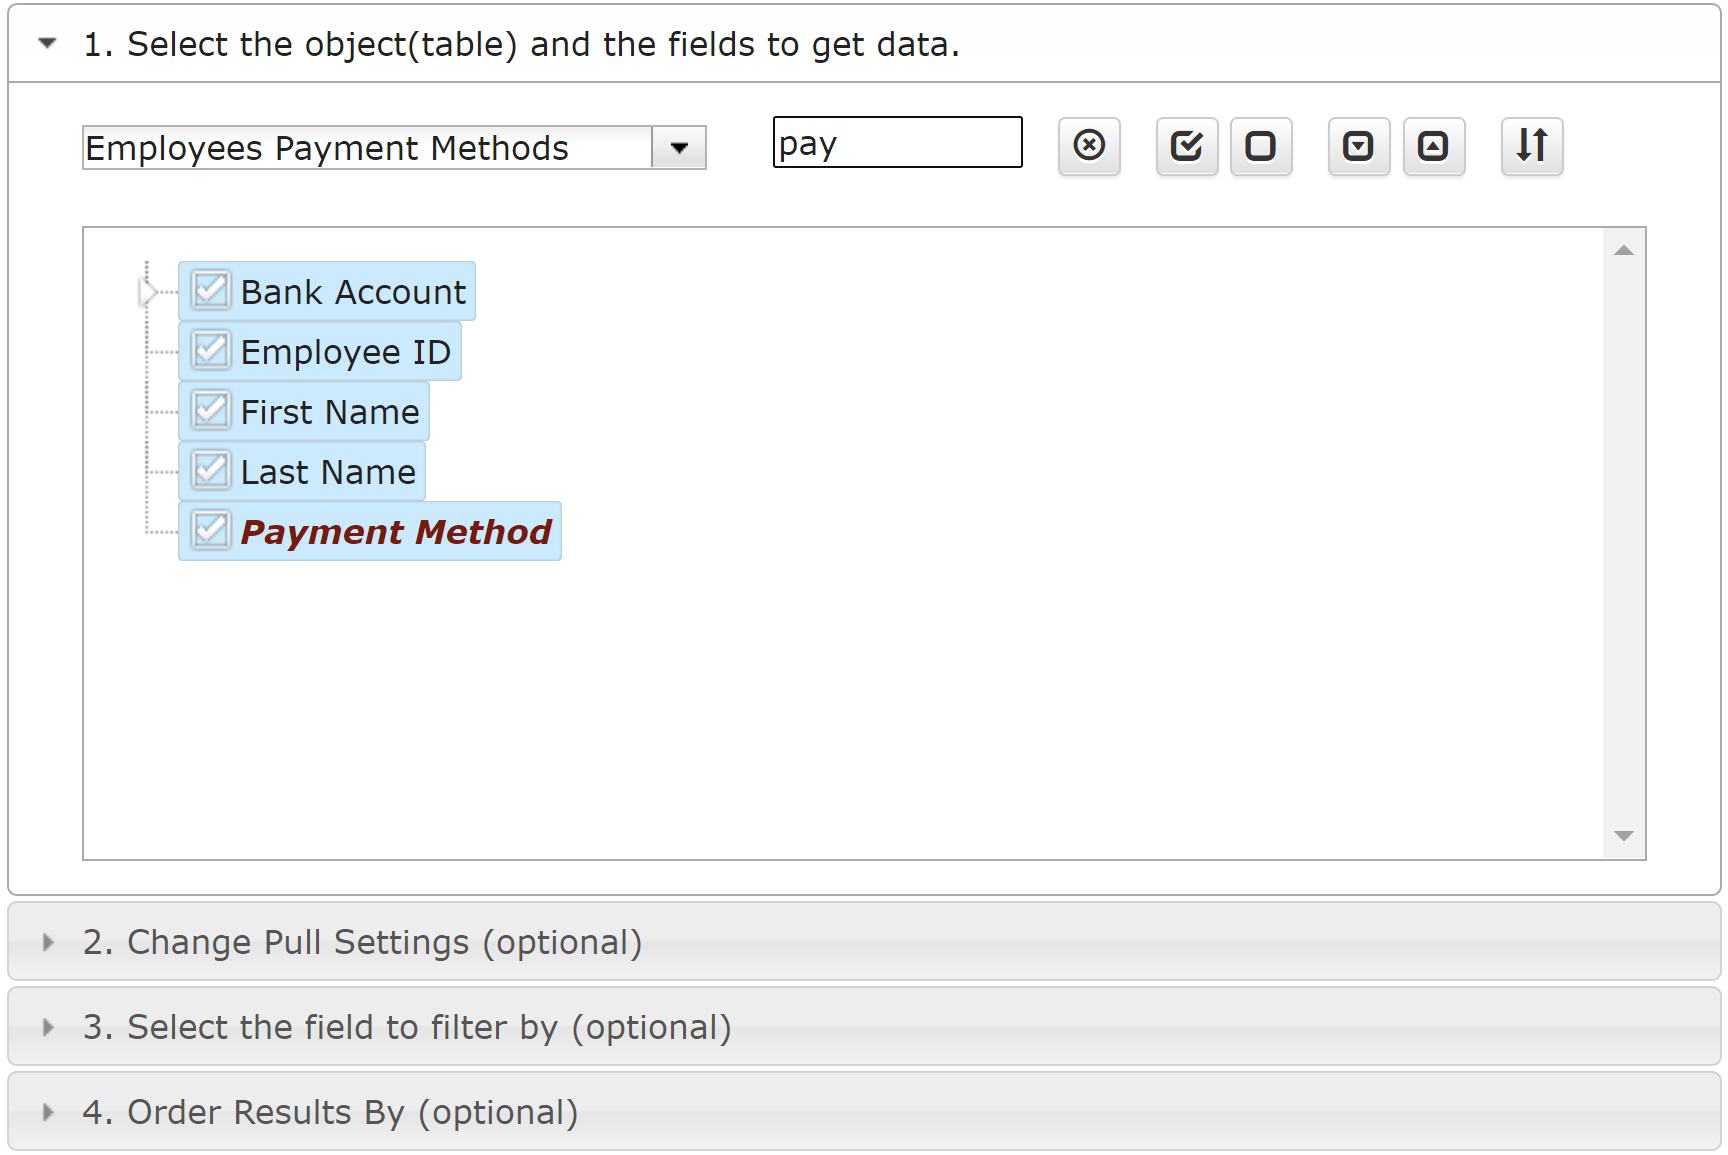This screenshot has height=1155, width=1728.
Task: Open the Employees Payment Methods dropdown arrow
Action: (679, 148)
